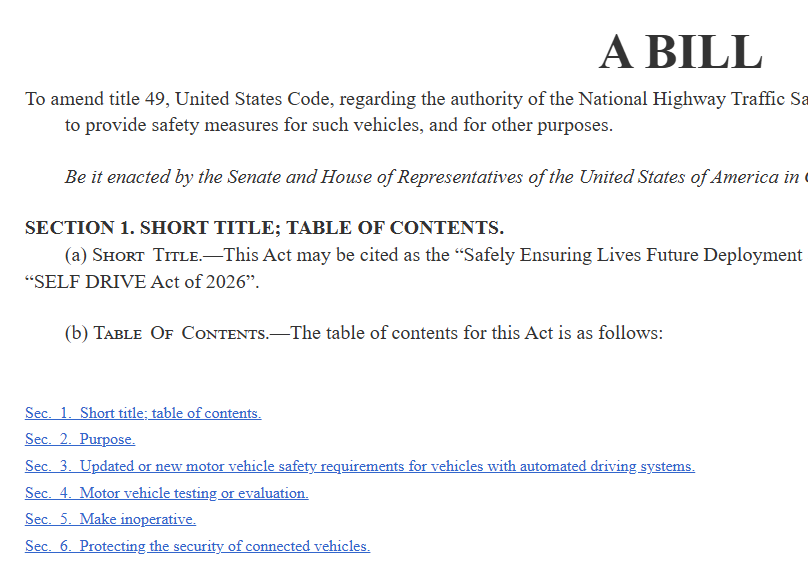The image size is (808, 563).
Task: Click the "Safely Ensuring Lives Future Deployment" phrase
Action: [x=631, y=255]
